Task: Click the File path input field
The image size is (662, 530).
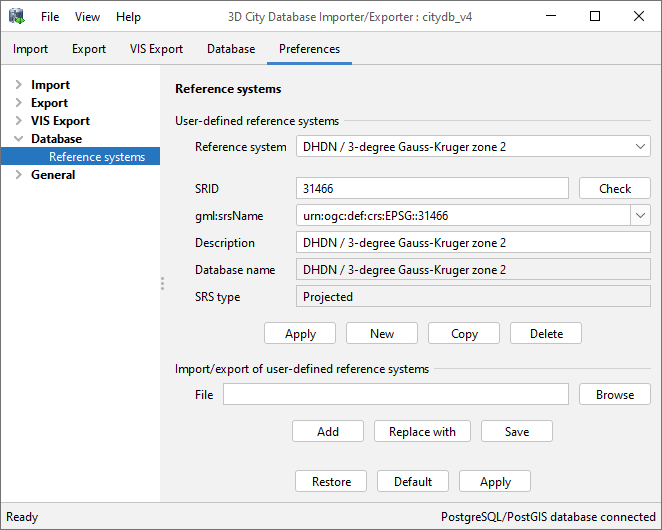Action: (x=396, y=394)
